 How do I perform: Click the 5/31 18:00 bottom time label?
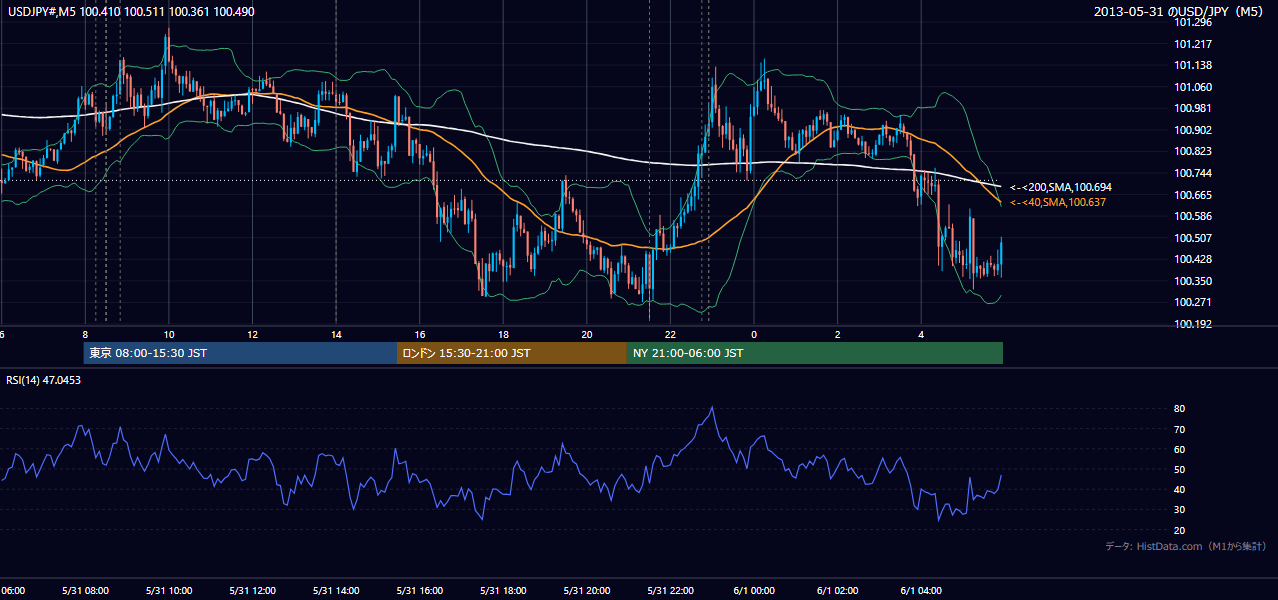click(504, 590)
